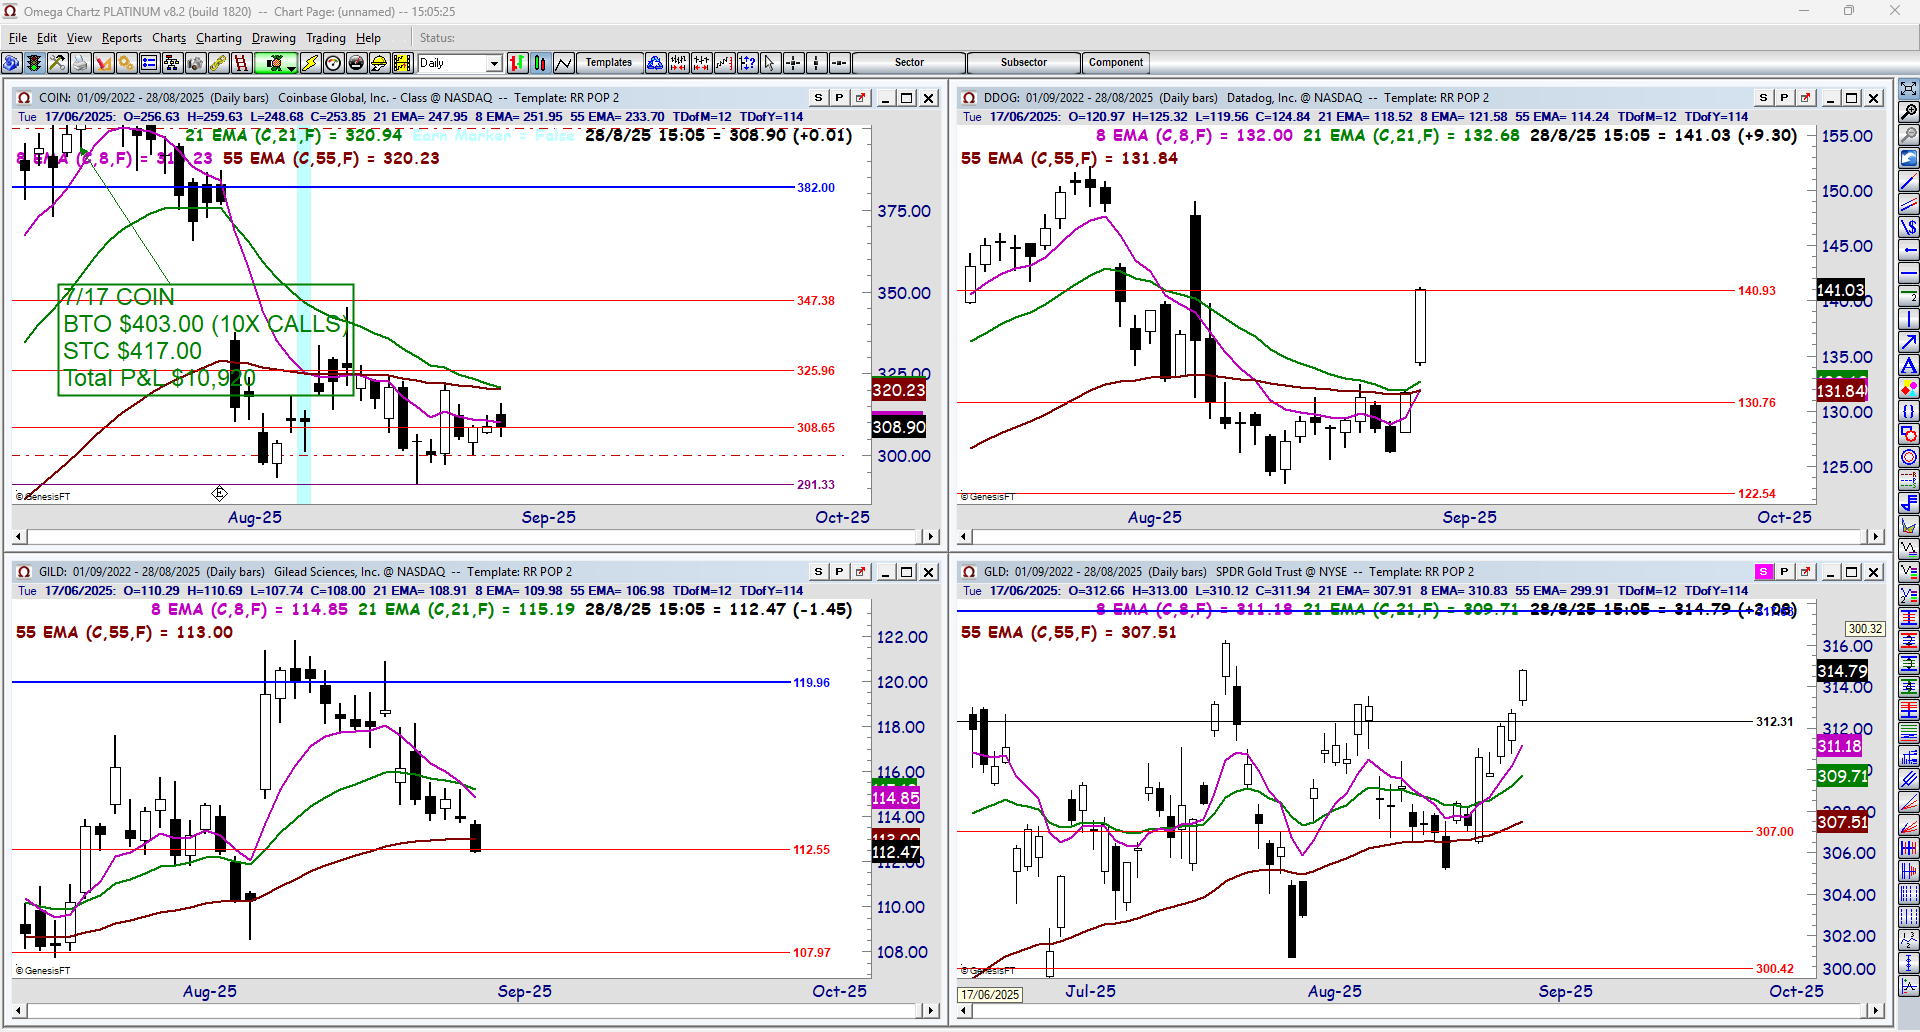Click the Component button
This screenshot has width=1920, height=1032.
(1116, 63)
